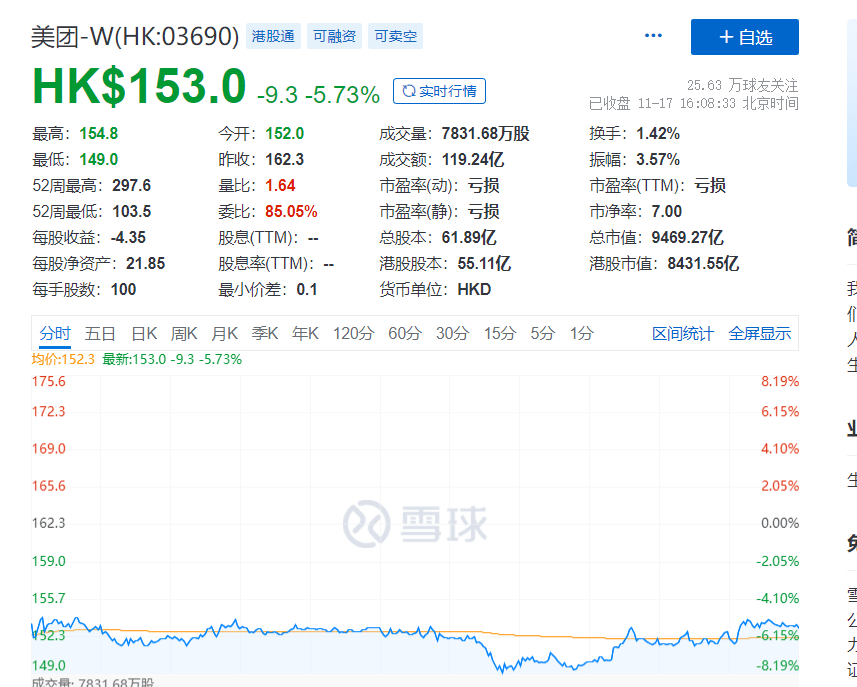Open the 月K chart tab
Image resolution: width=857 pixels, height=687 pixels.
coord(224,334)
